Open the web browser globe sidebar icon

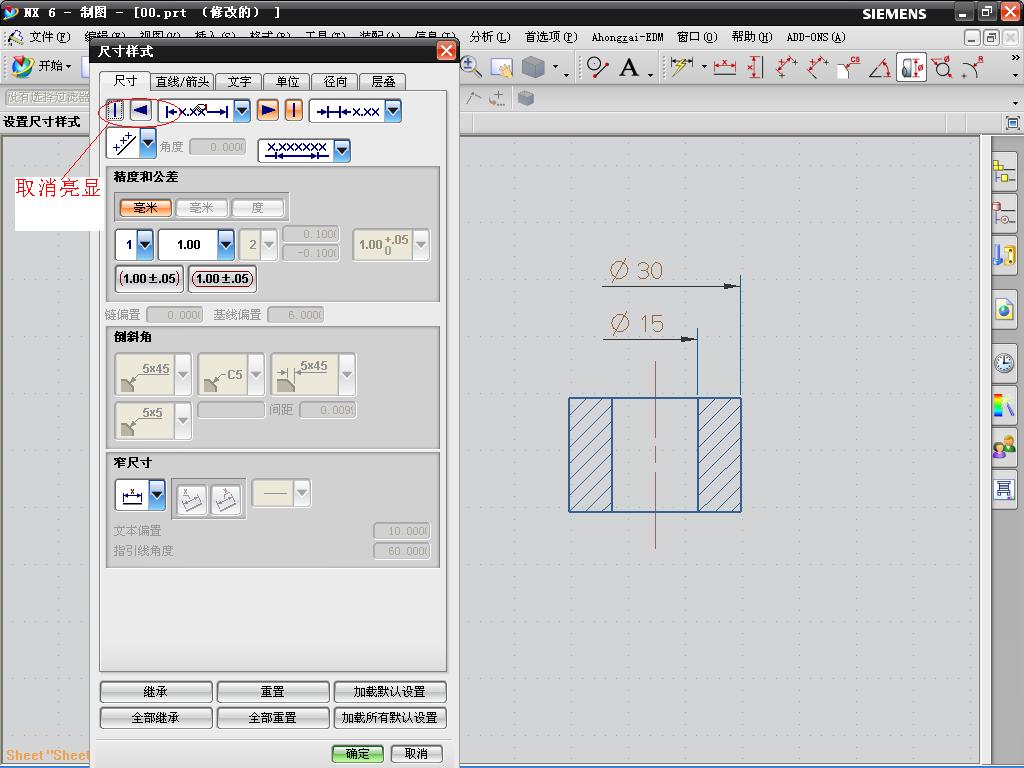click(x=1004, y=309)
